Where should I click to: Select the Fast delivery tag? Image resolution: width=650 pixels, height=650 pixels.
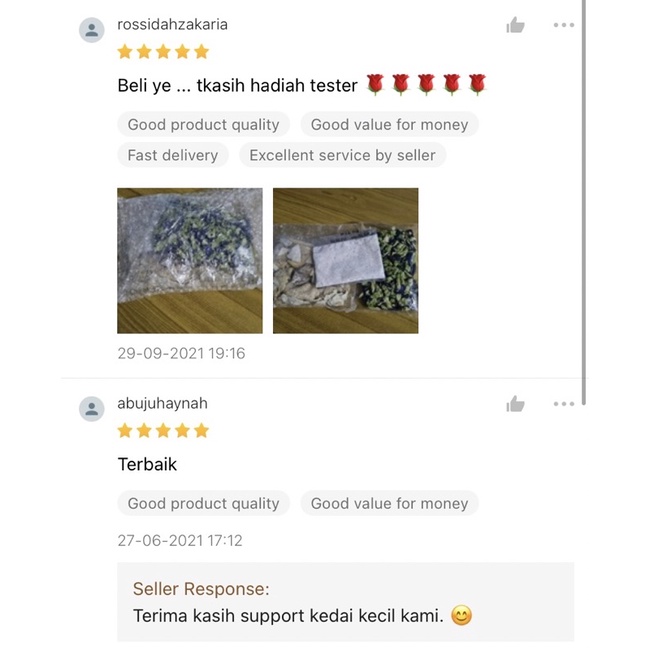click(x=173, y=155)
